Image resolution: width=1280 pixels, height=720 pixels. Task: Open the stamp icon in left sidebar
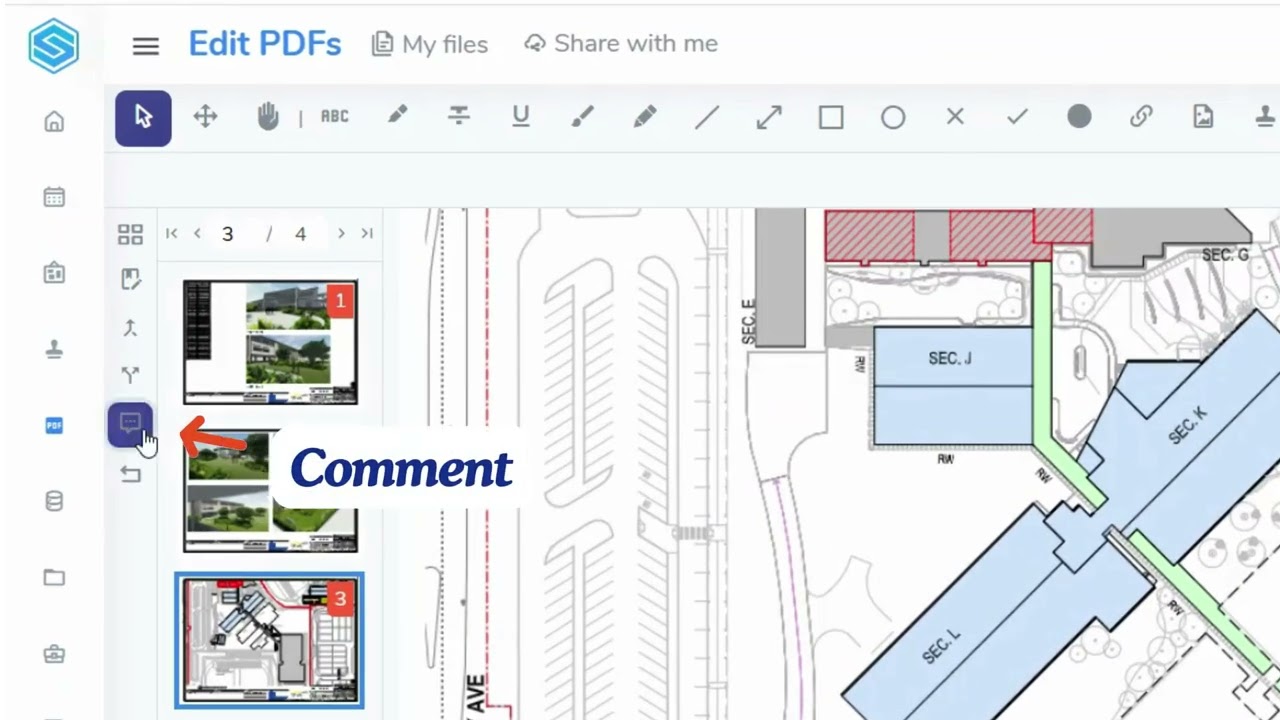coord(54,349)
